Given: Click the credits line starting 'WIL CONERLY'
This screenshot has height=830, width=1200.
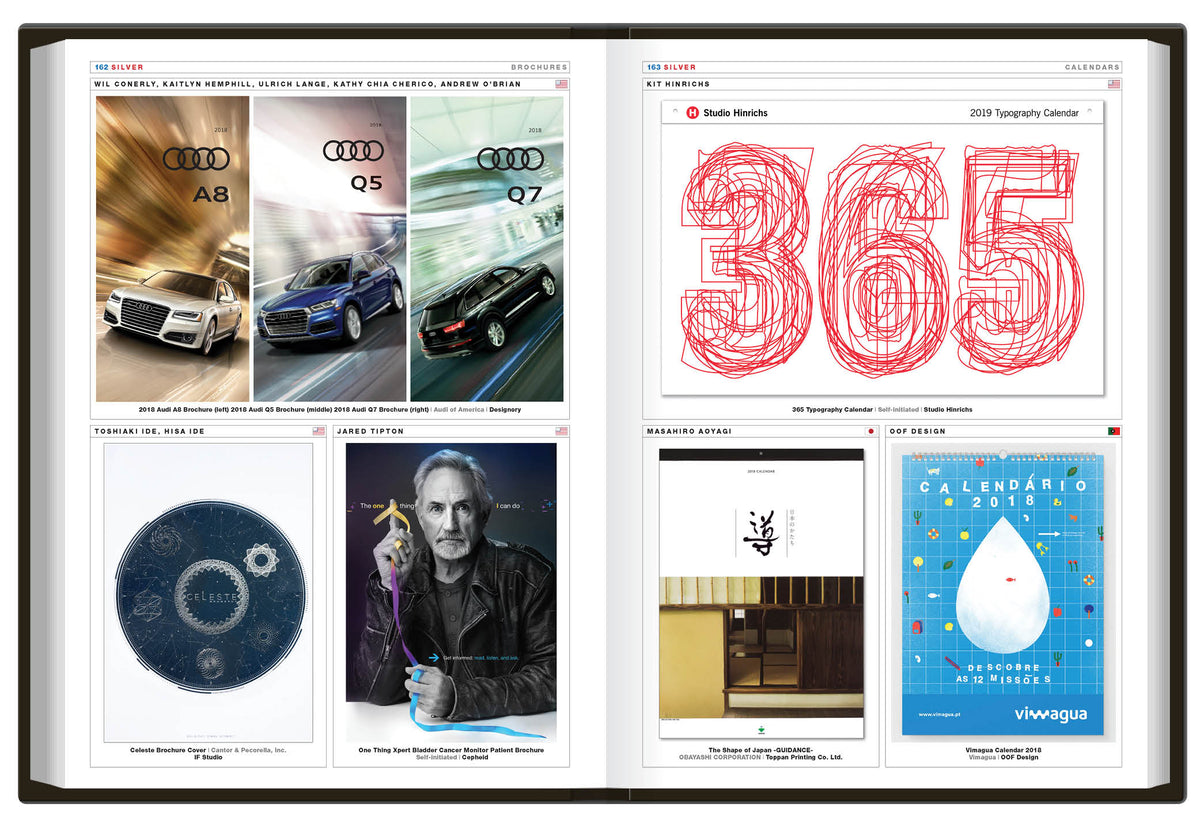Looking at the screenshot, I should click(x=307, y=85).
